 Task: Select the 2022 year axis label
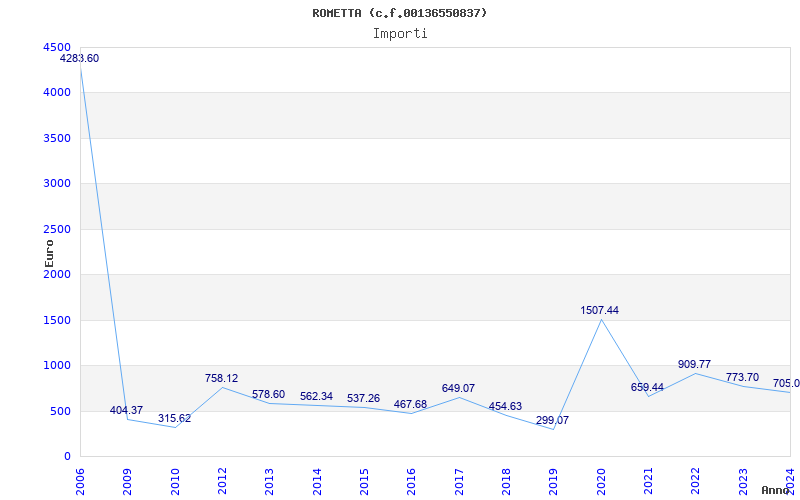695,482
